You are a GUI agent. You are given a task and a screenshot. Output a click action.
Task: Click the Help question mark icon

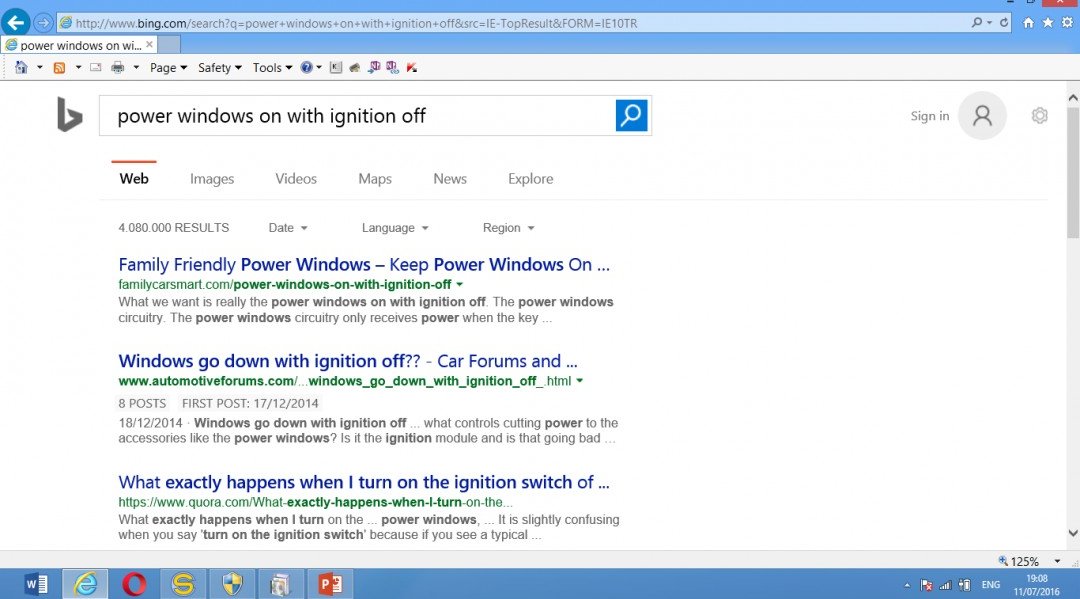pyautogui.click(x=307, y=67)
